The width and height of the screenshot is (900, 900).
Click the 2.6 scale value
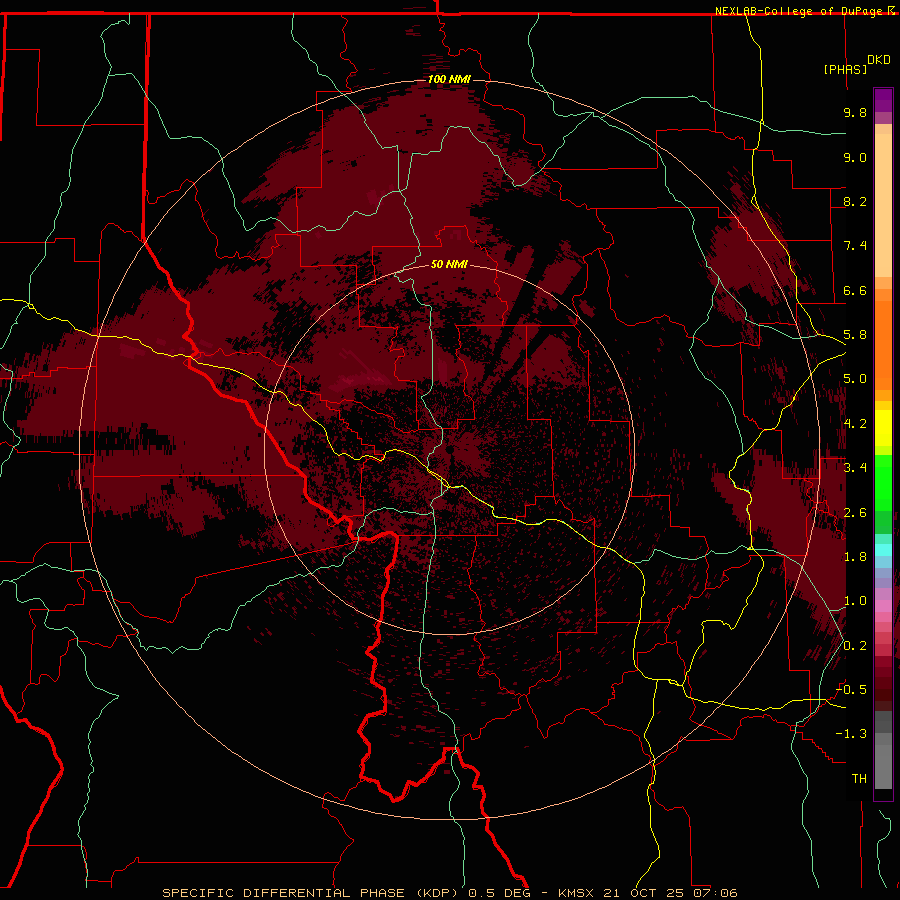tap(855, 513)
